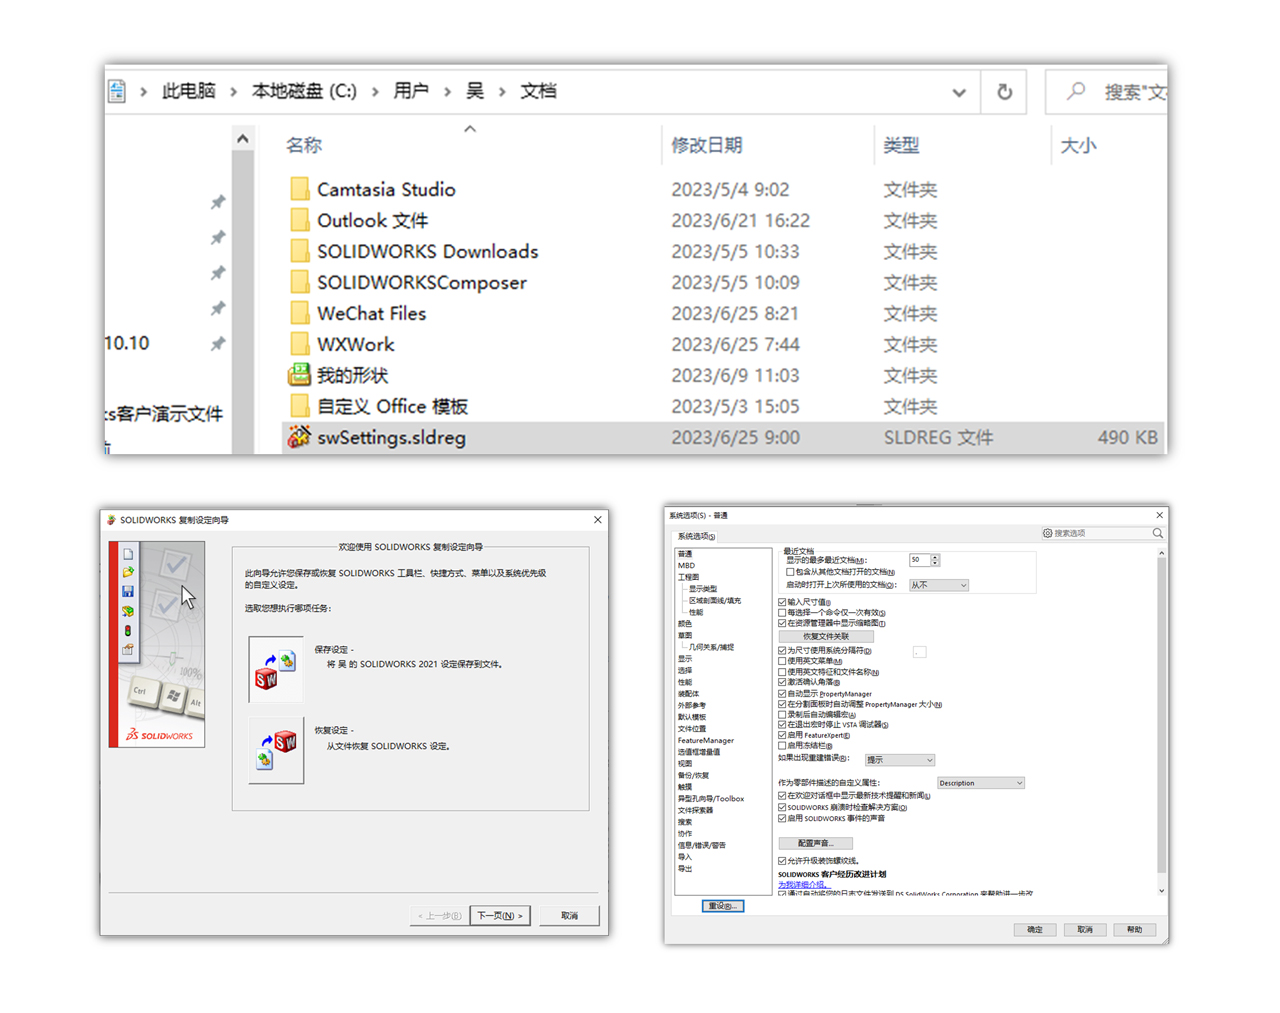This screenshot has height=1013, width=1280.
Task: Open the Description custom property dropdown
Action: [981, 783]
